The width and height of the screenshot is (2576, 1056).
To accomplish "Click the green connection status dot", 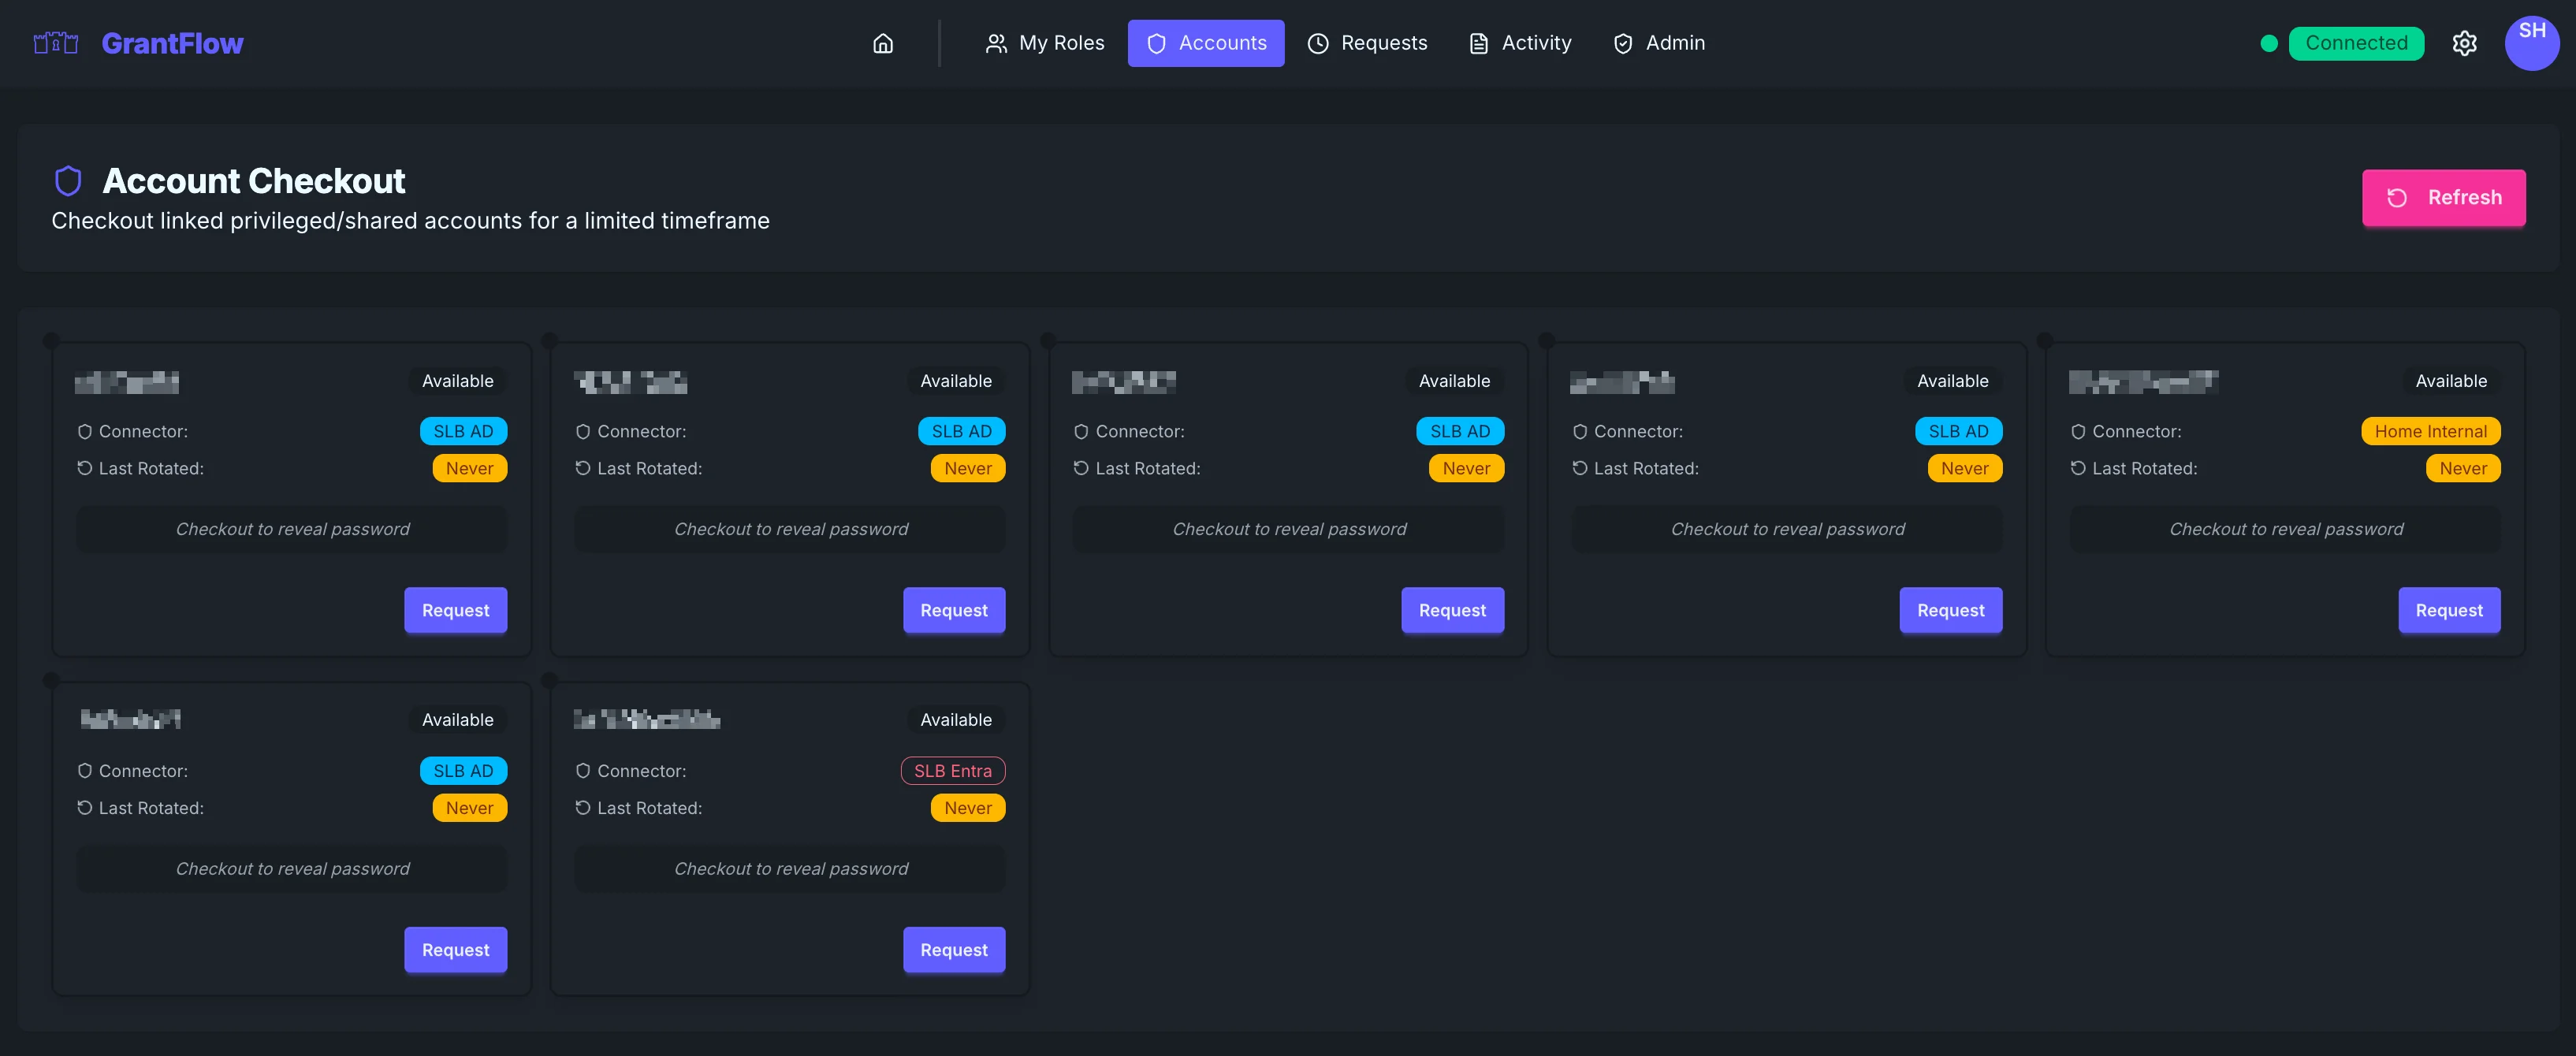I will pos(2269,43).
